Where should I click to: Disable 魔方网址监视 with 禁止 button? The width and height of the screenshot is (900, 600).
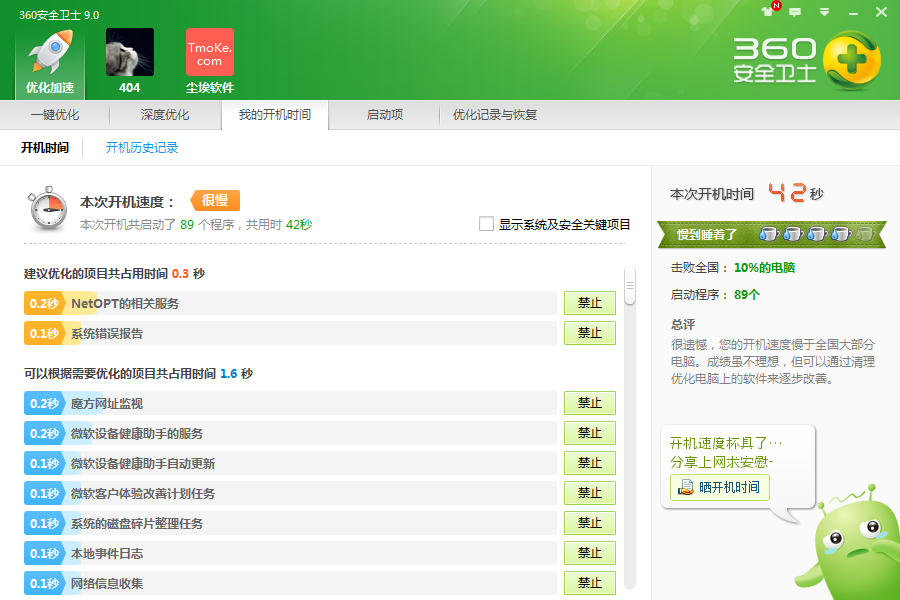pos(589,403)
